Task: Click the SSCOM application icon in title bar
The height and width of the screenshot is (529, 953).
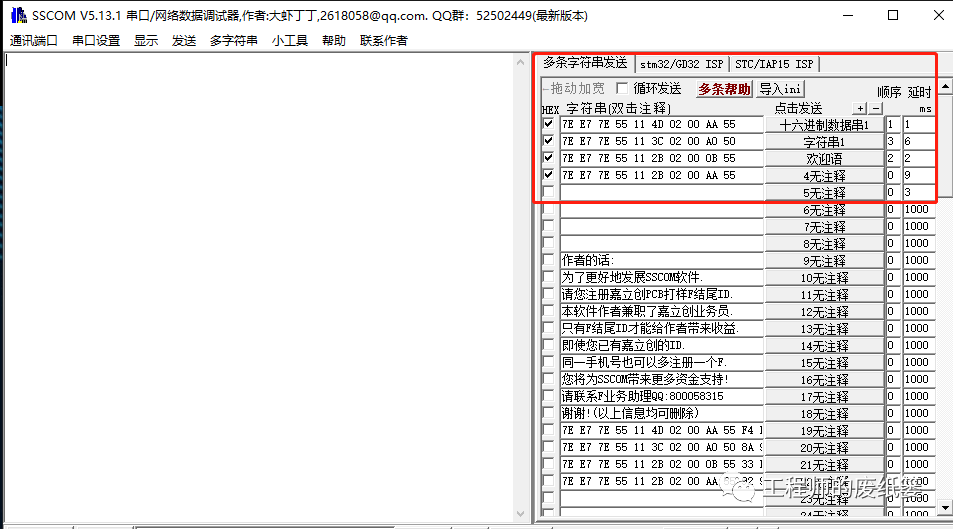Action: (19, 15)
